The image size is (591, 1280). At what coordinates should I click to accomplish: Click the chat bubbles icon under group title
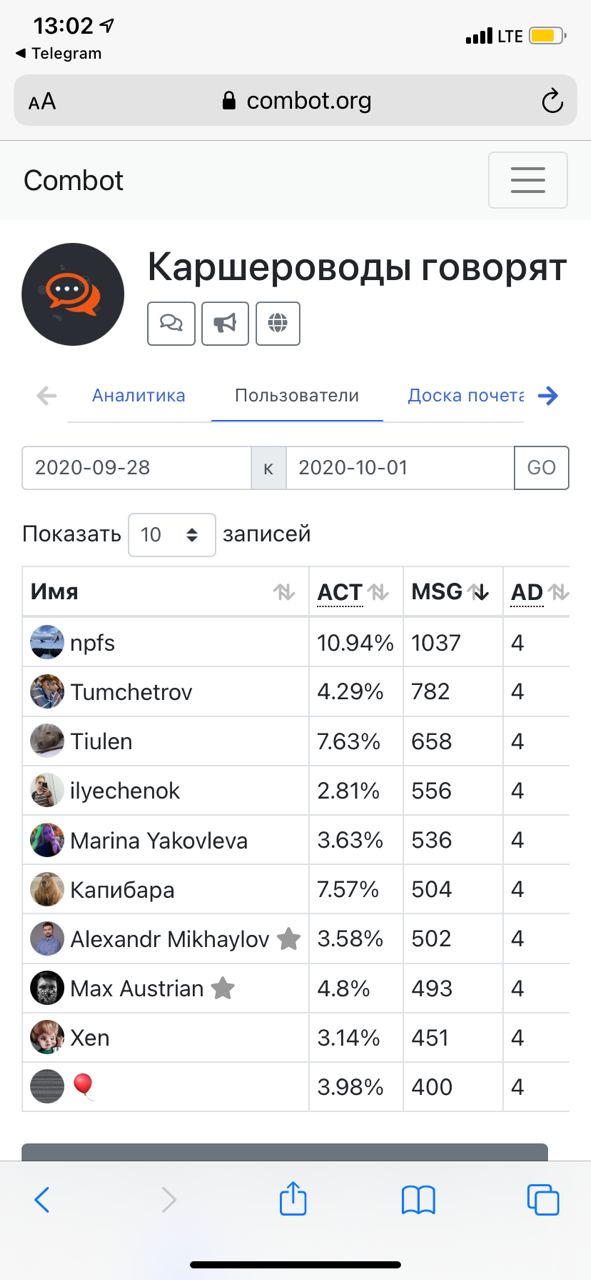(171, 323)
